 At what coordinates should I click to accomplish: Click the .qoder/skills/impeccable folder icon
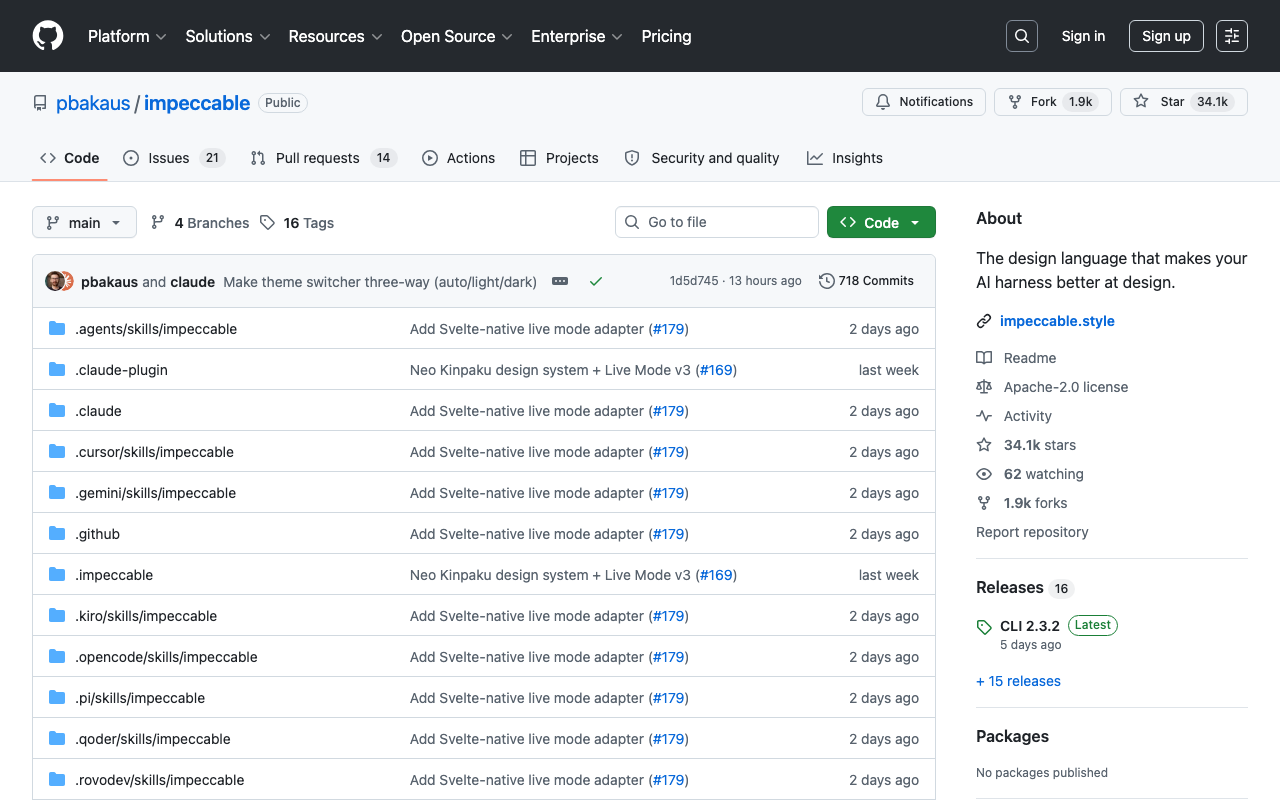[x=57, y=739]
